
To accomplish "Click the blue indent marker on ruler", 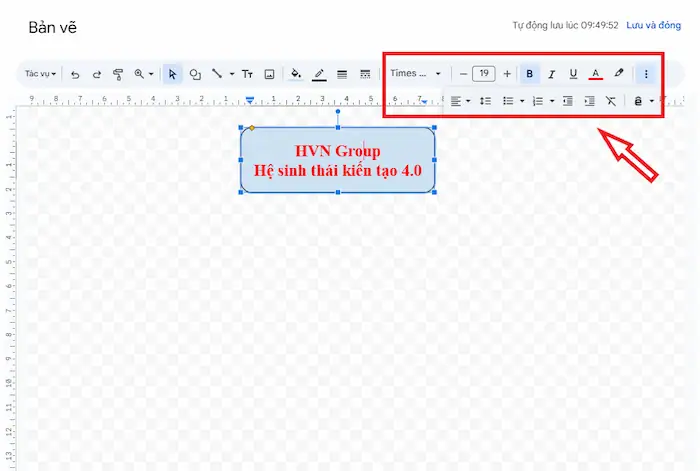I will (250, 100).
